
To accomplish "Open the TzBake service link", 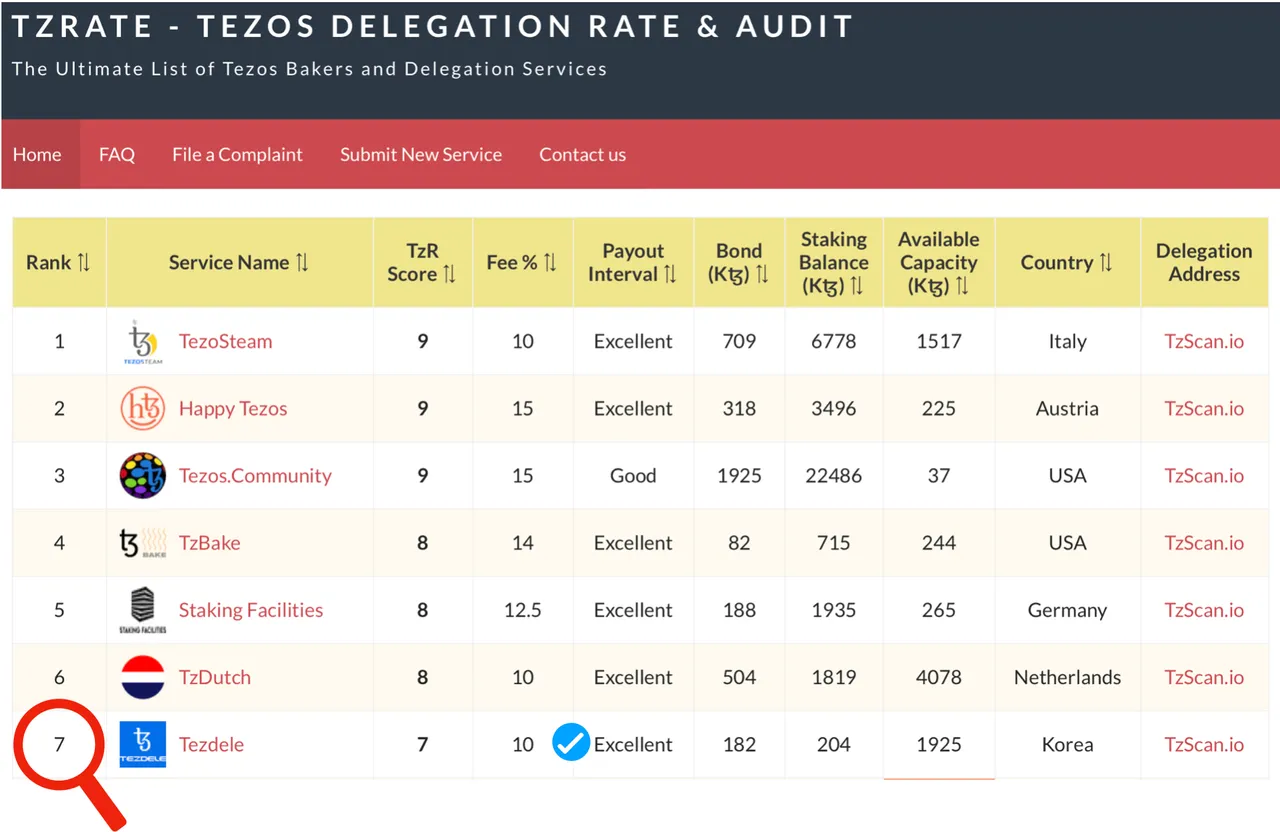I will (209, 542).
